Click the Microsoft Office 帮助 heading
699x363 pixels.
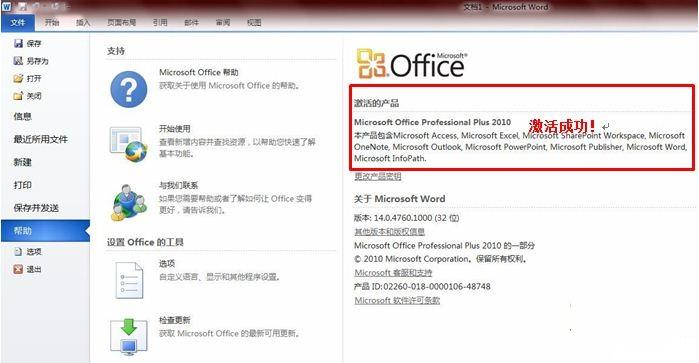[x=199, y=72]
